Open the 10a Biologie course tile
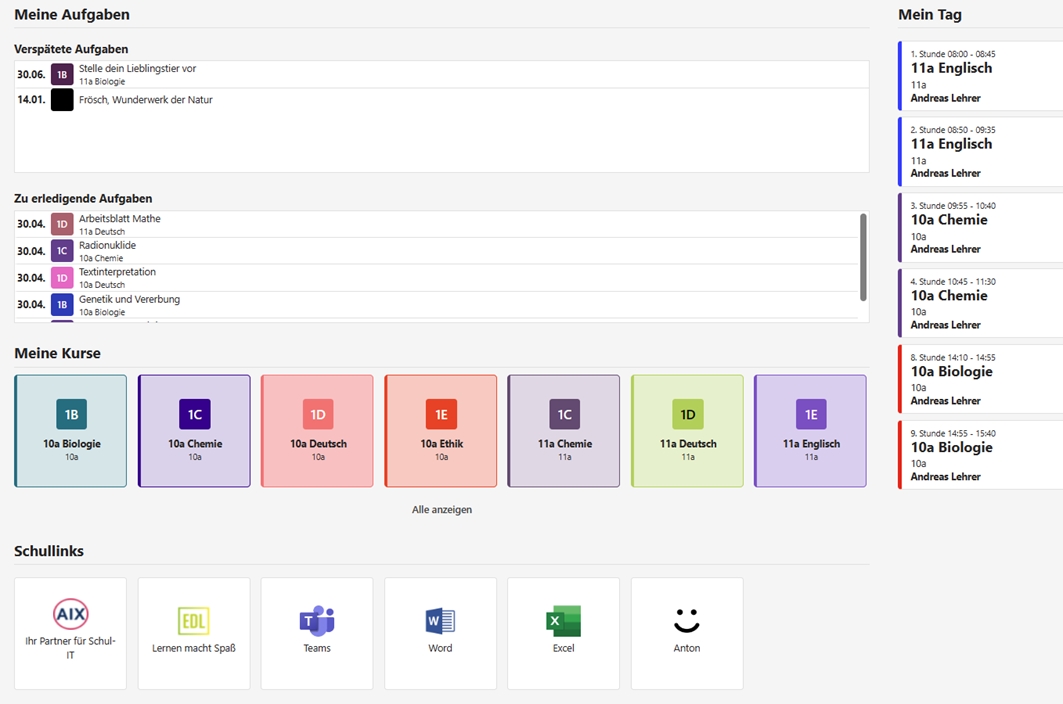Viewport: 1063px width, 704px height. [71, 431]
